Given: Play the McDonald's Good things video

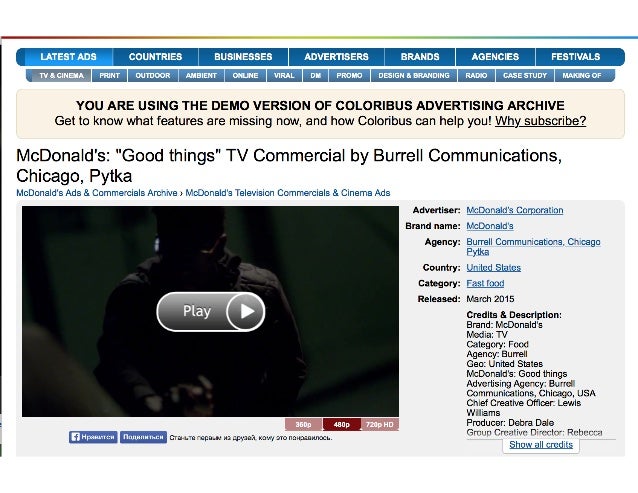Looking at the screenshot, I should pyautogui.click(x=211, y=311).
